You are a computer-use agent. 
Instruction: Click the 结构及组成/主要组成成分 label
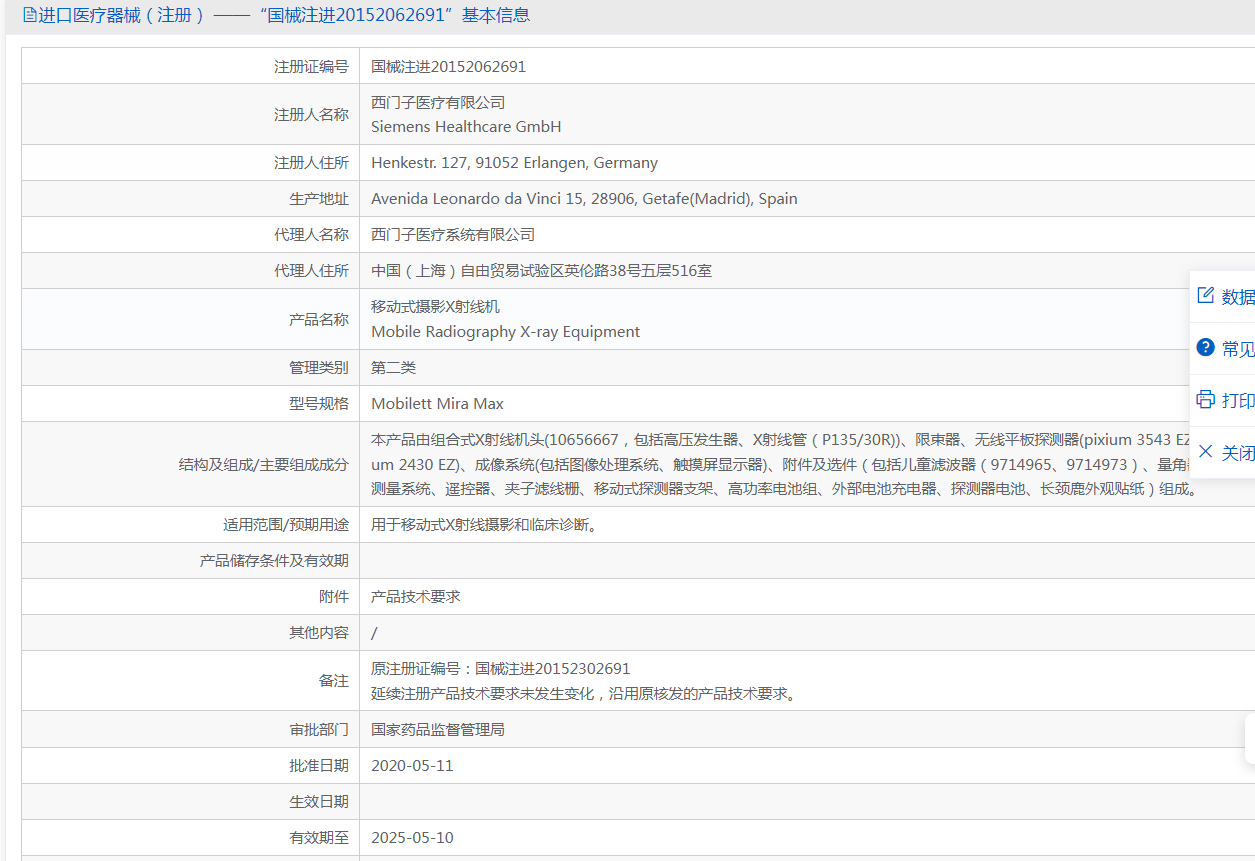(263, 464)
